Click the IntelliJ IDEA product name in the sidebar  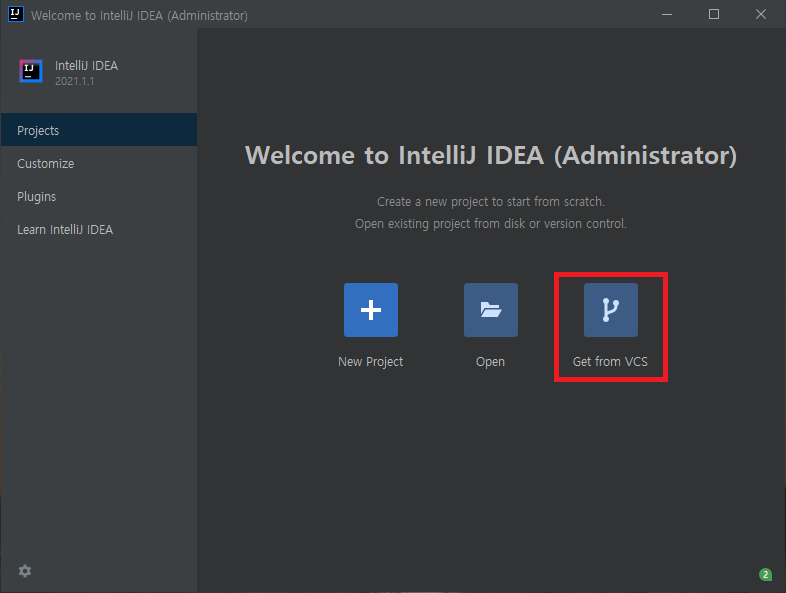pyautogui.click(x=86, y=66)
